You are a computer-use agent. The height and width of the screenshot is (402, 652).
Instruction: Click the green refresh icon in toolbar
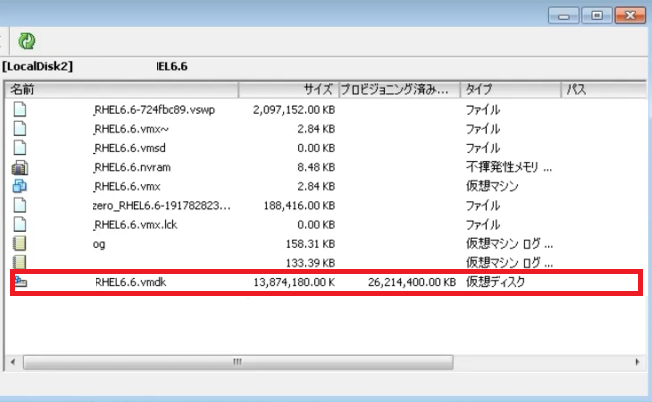(27, 41)
